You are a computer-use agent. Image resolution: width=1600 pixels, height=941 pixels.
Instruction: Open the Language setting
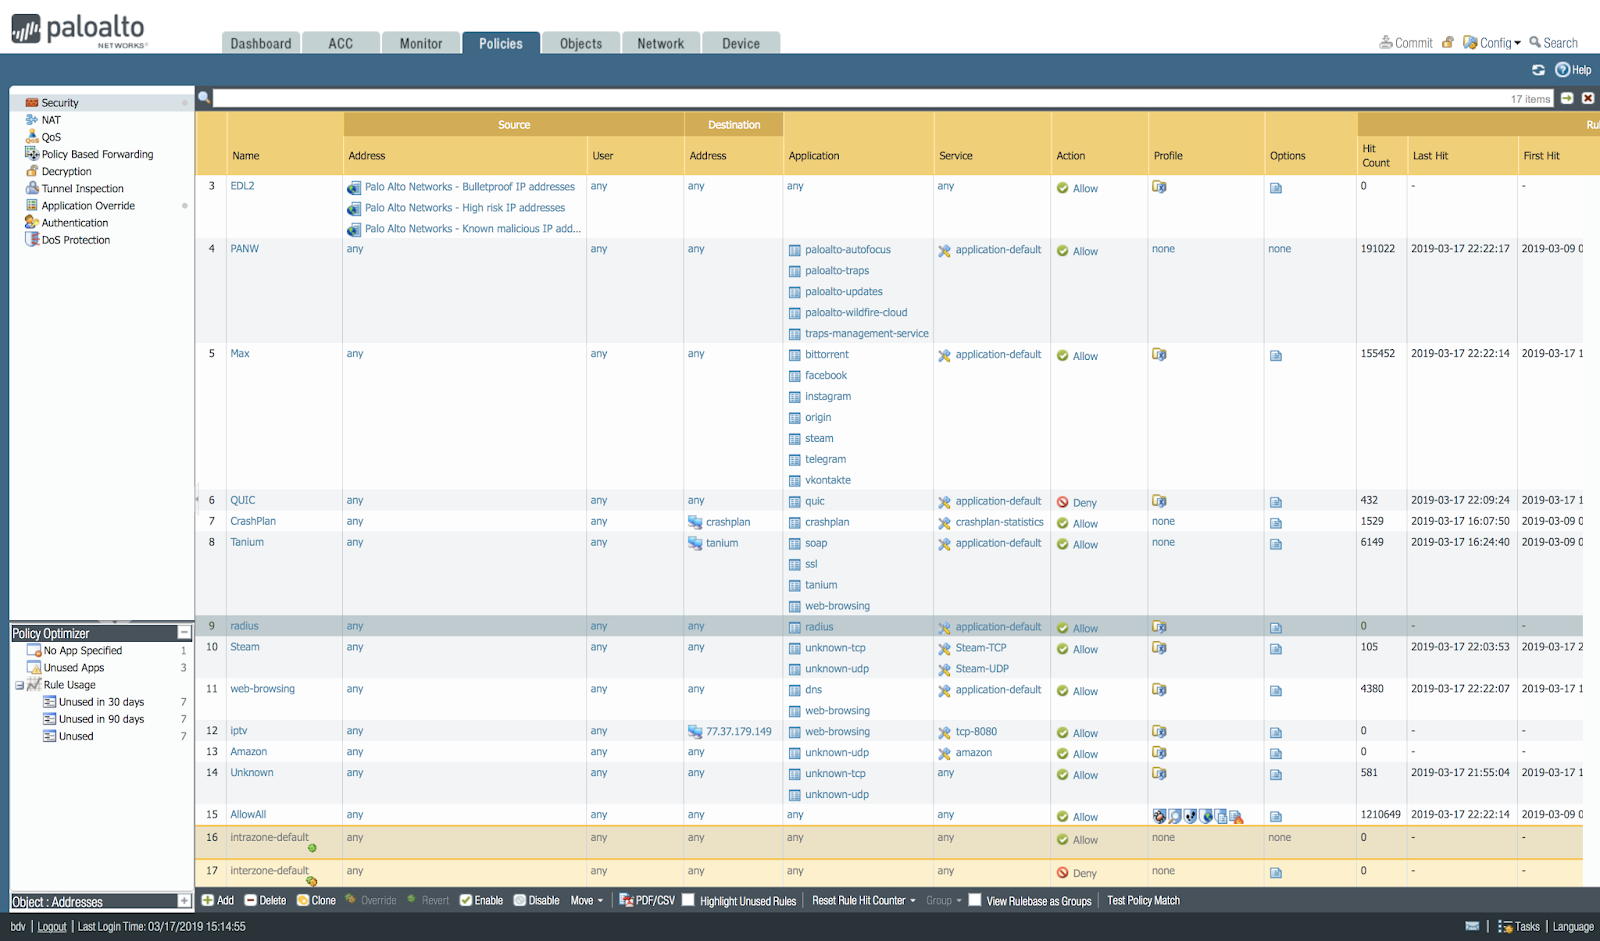pyautogui.click(x=1573, y=926)
